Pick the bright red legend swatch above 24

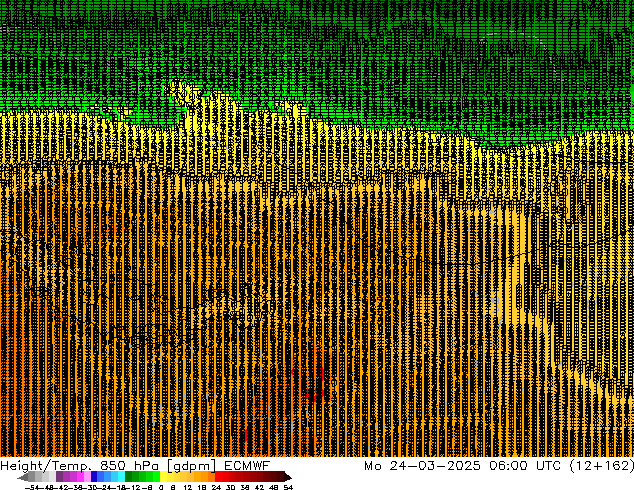218,476
